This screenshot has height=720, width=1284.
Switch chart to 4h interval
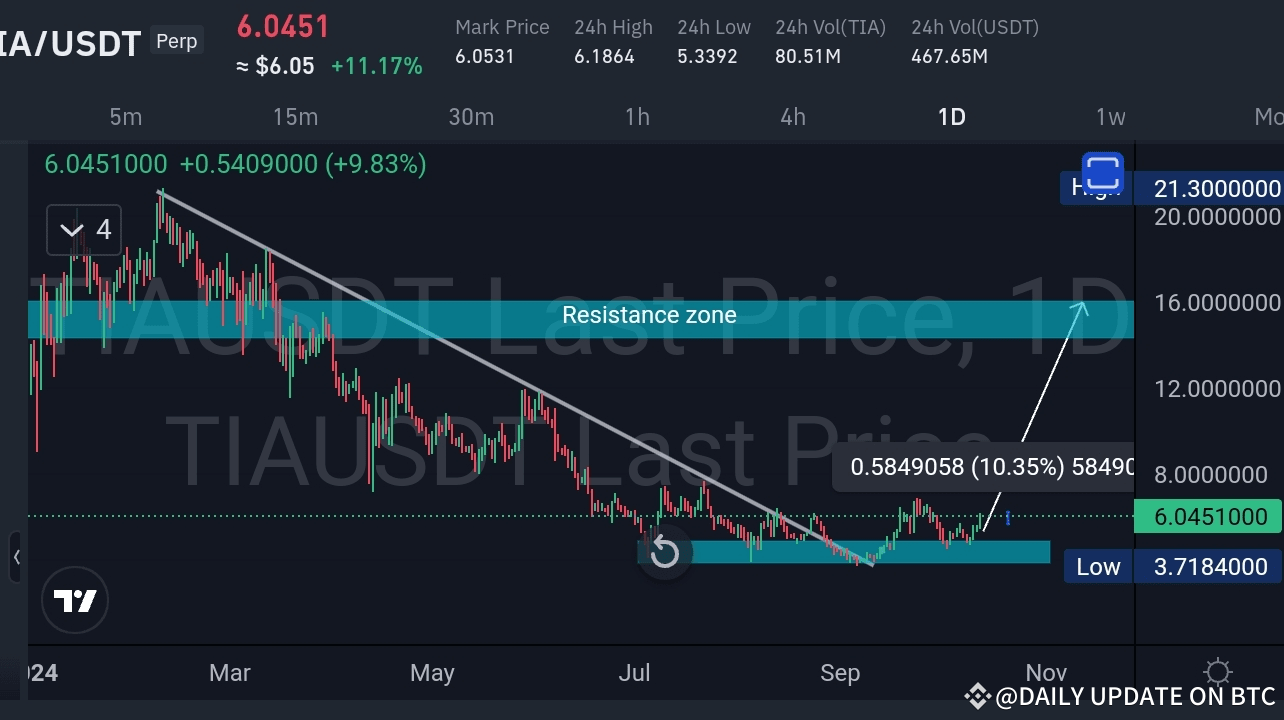793,117
